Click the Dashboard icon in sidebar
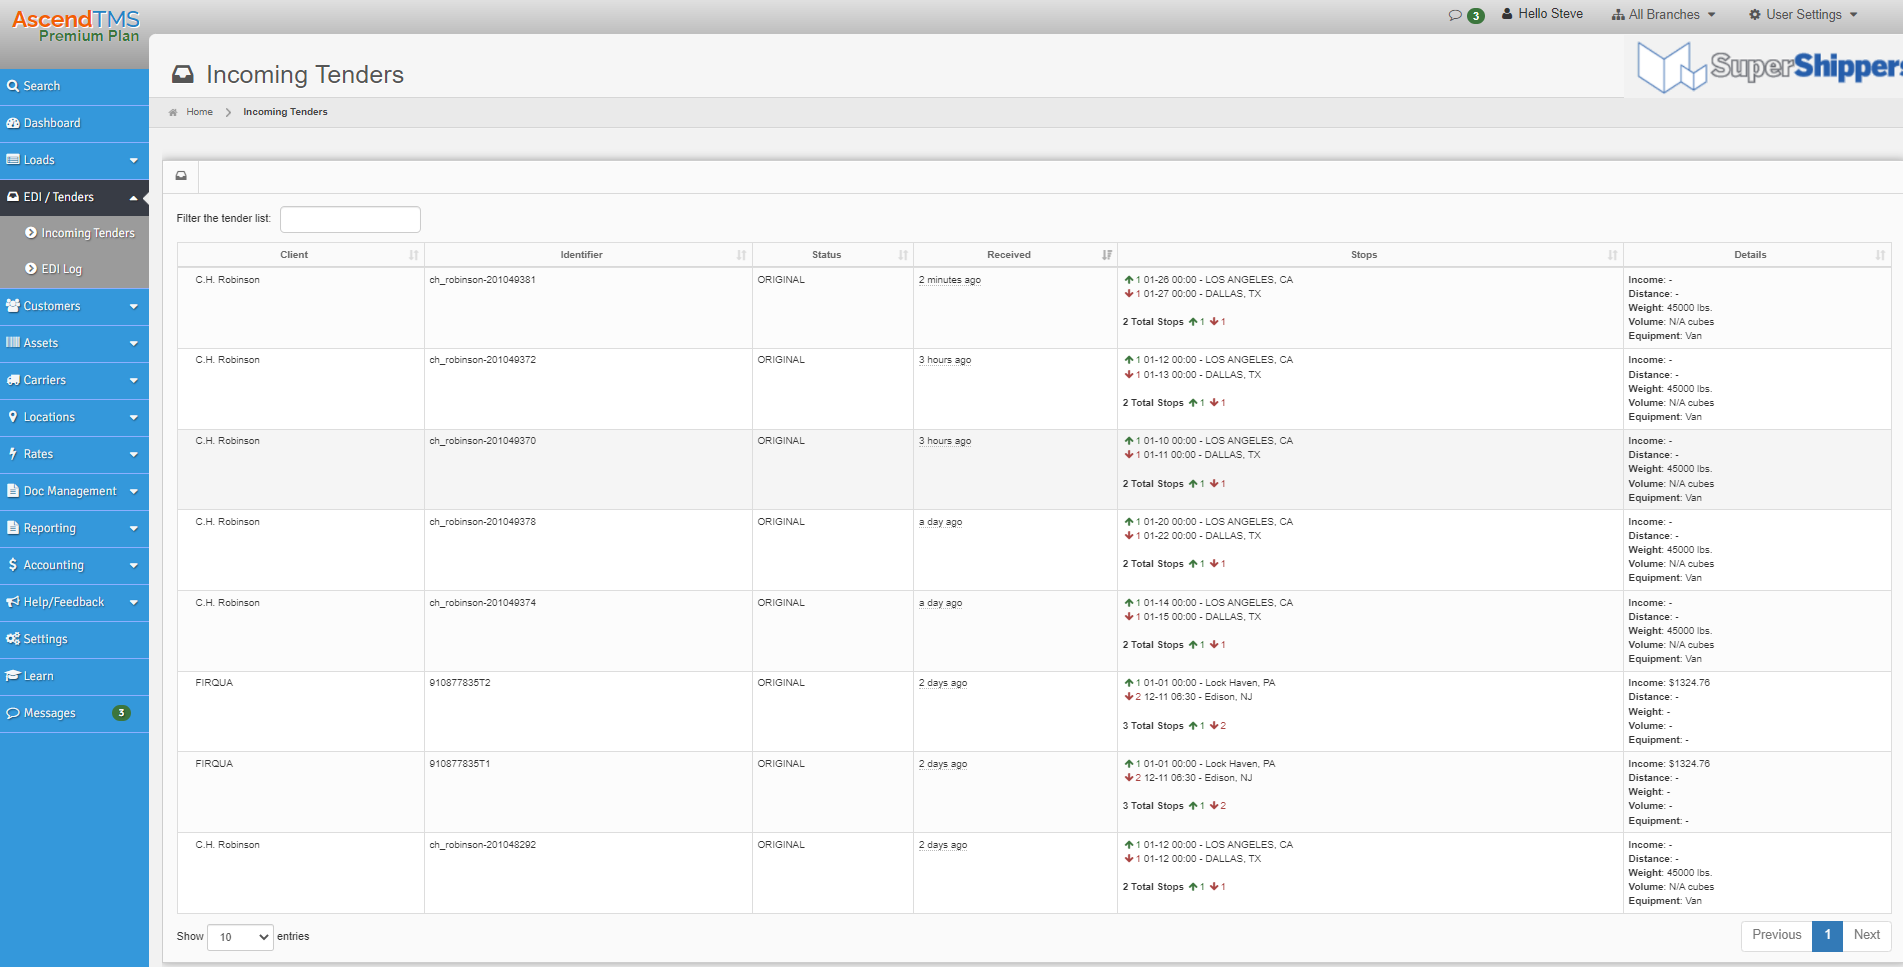Viewport: 1903px width, 967px height. 13,123
